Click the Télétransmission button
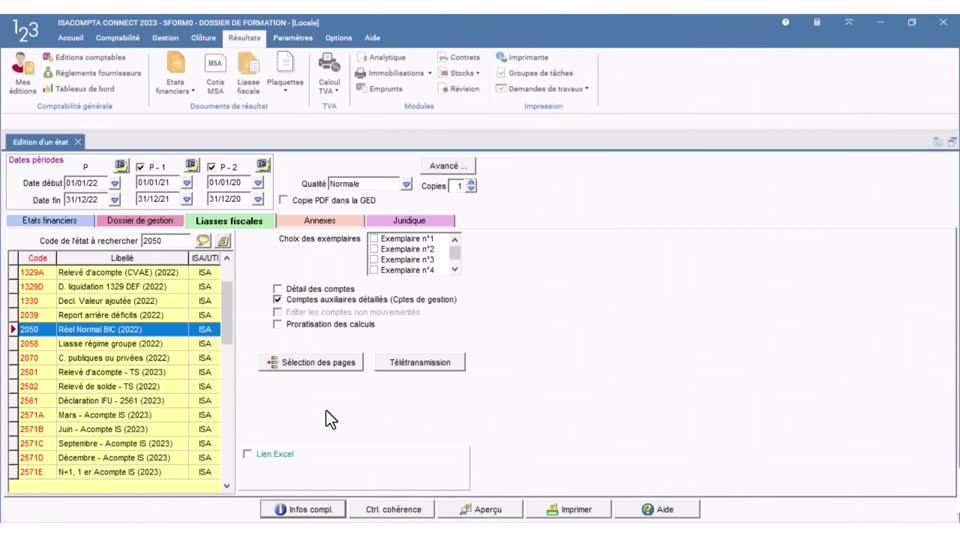 420,362
